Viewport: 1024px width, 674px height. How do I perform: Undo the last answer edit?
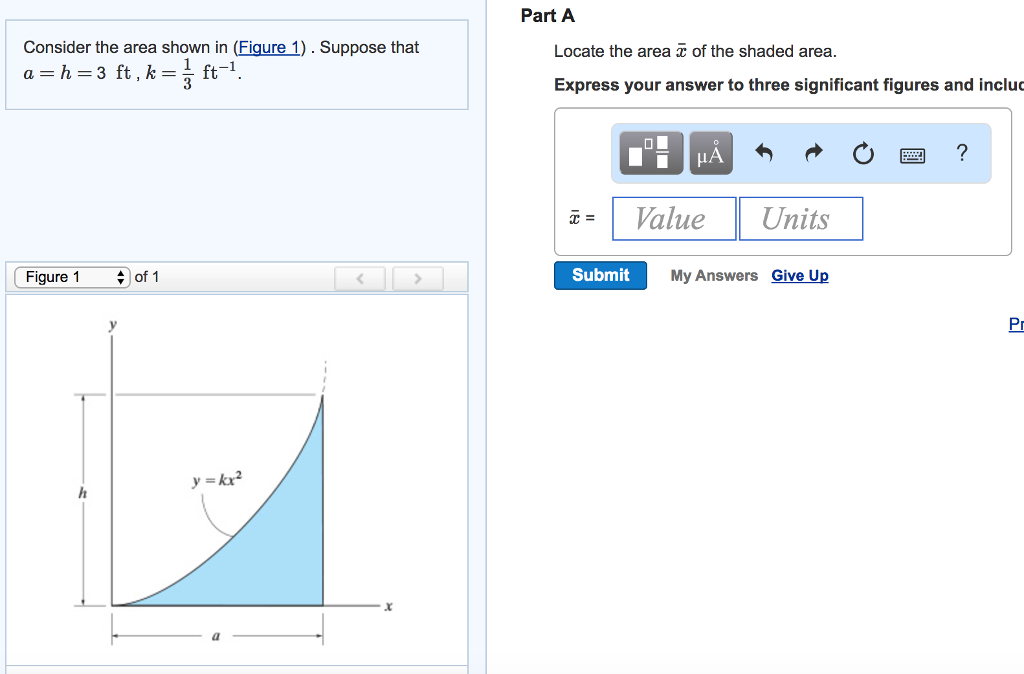764,153
